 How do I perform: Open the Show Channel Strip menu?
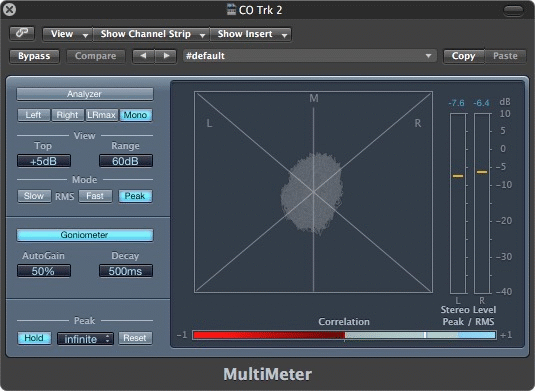(x=151, y=34)
